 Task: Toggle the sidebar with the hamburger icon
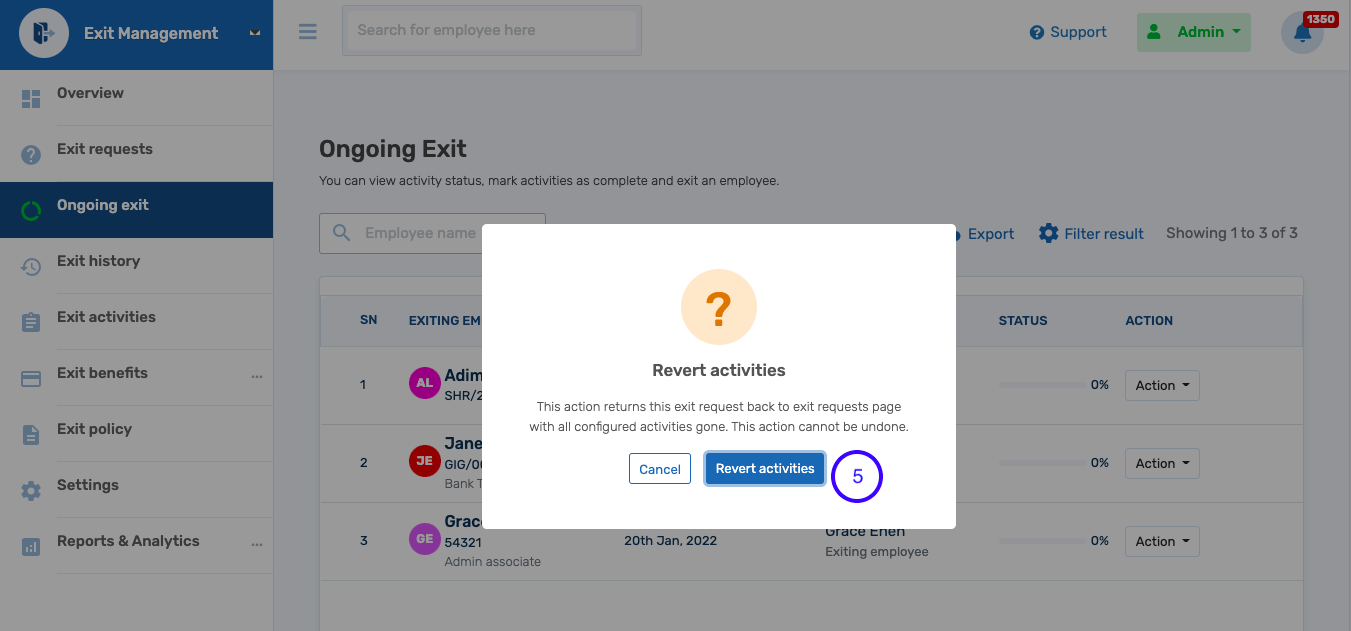pos(307,31)
